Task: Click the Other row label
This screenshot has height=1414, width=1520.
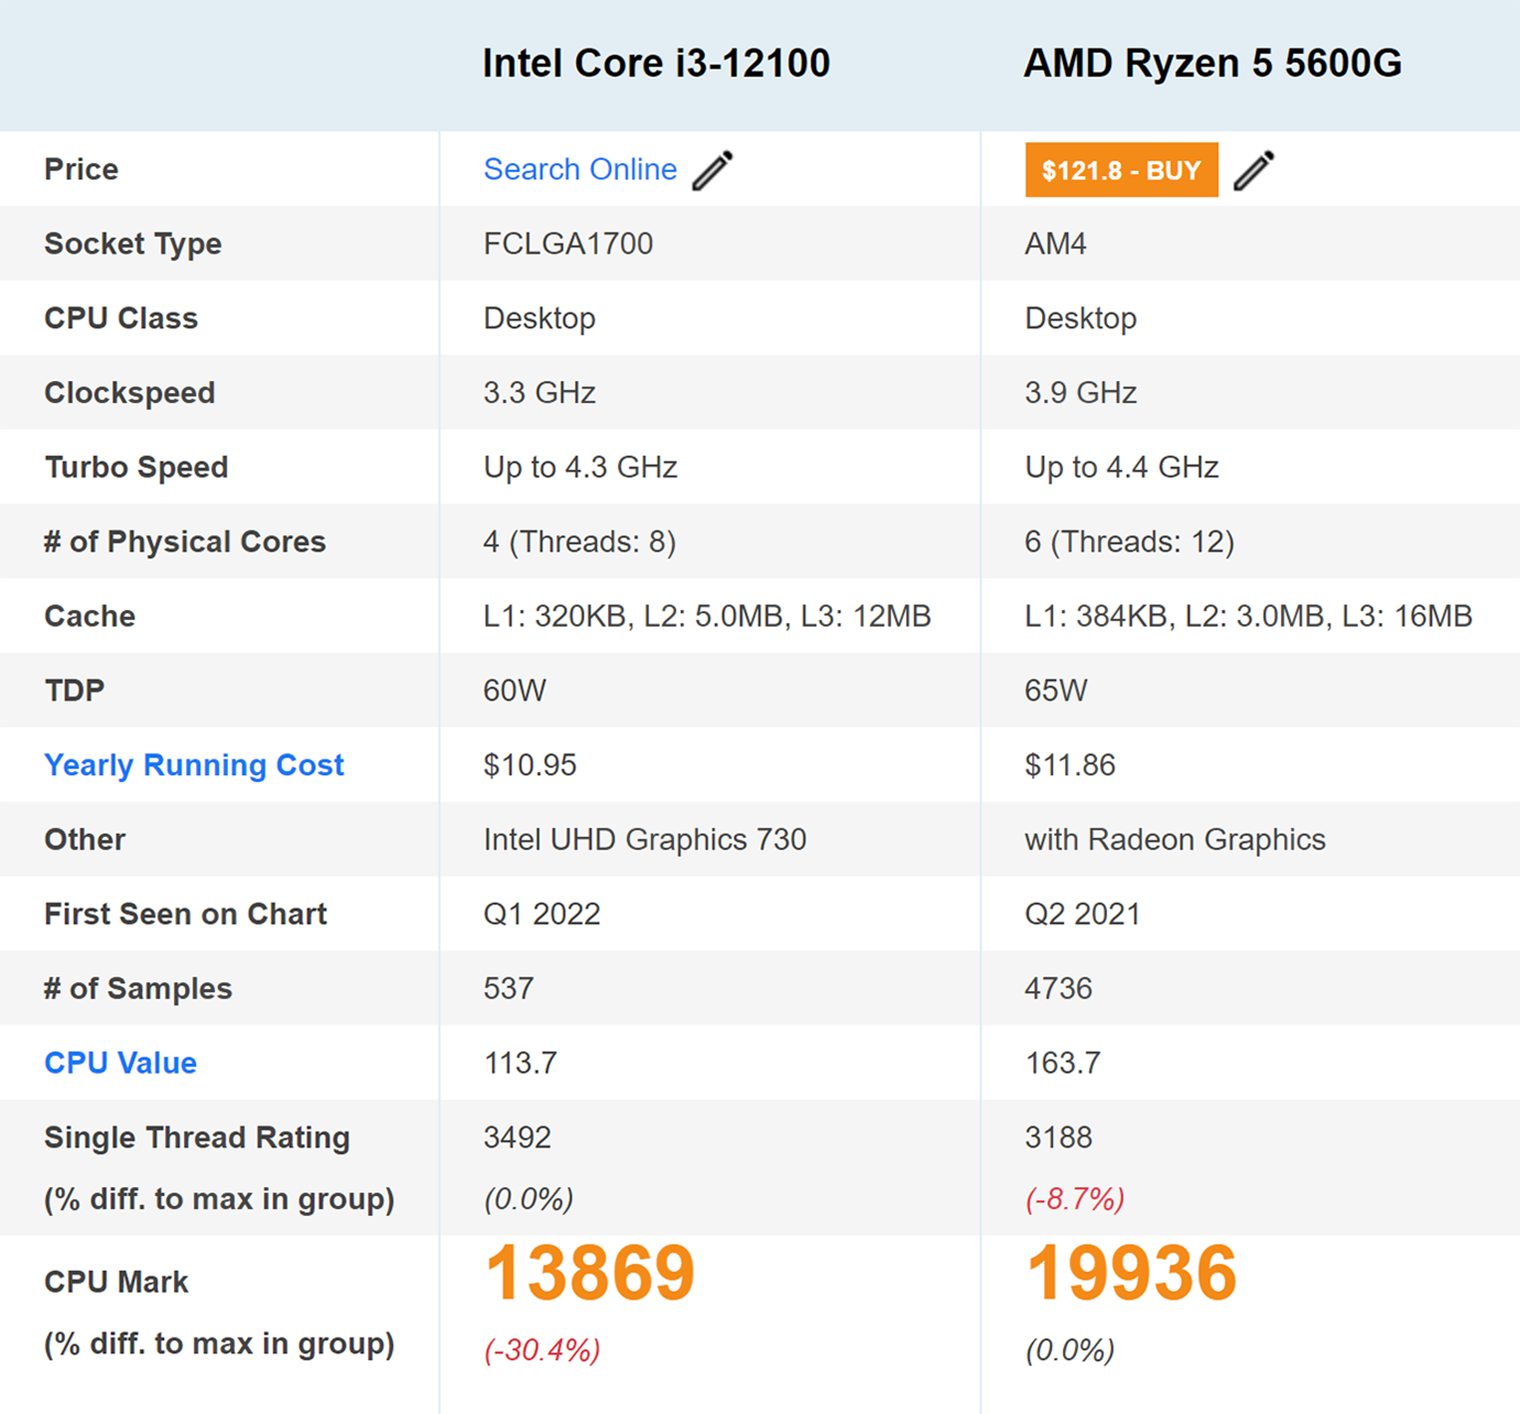Action: pyautogui.click(x=85, y=840)
